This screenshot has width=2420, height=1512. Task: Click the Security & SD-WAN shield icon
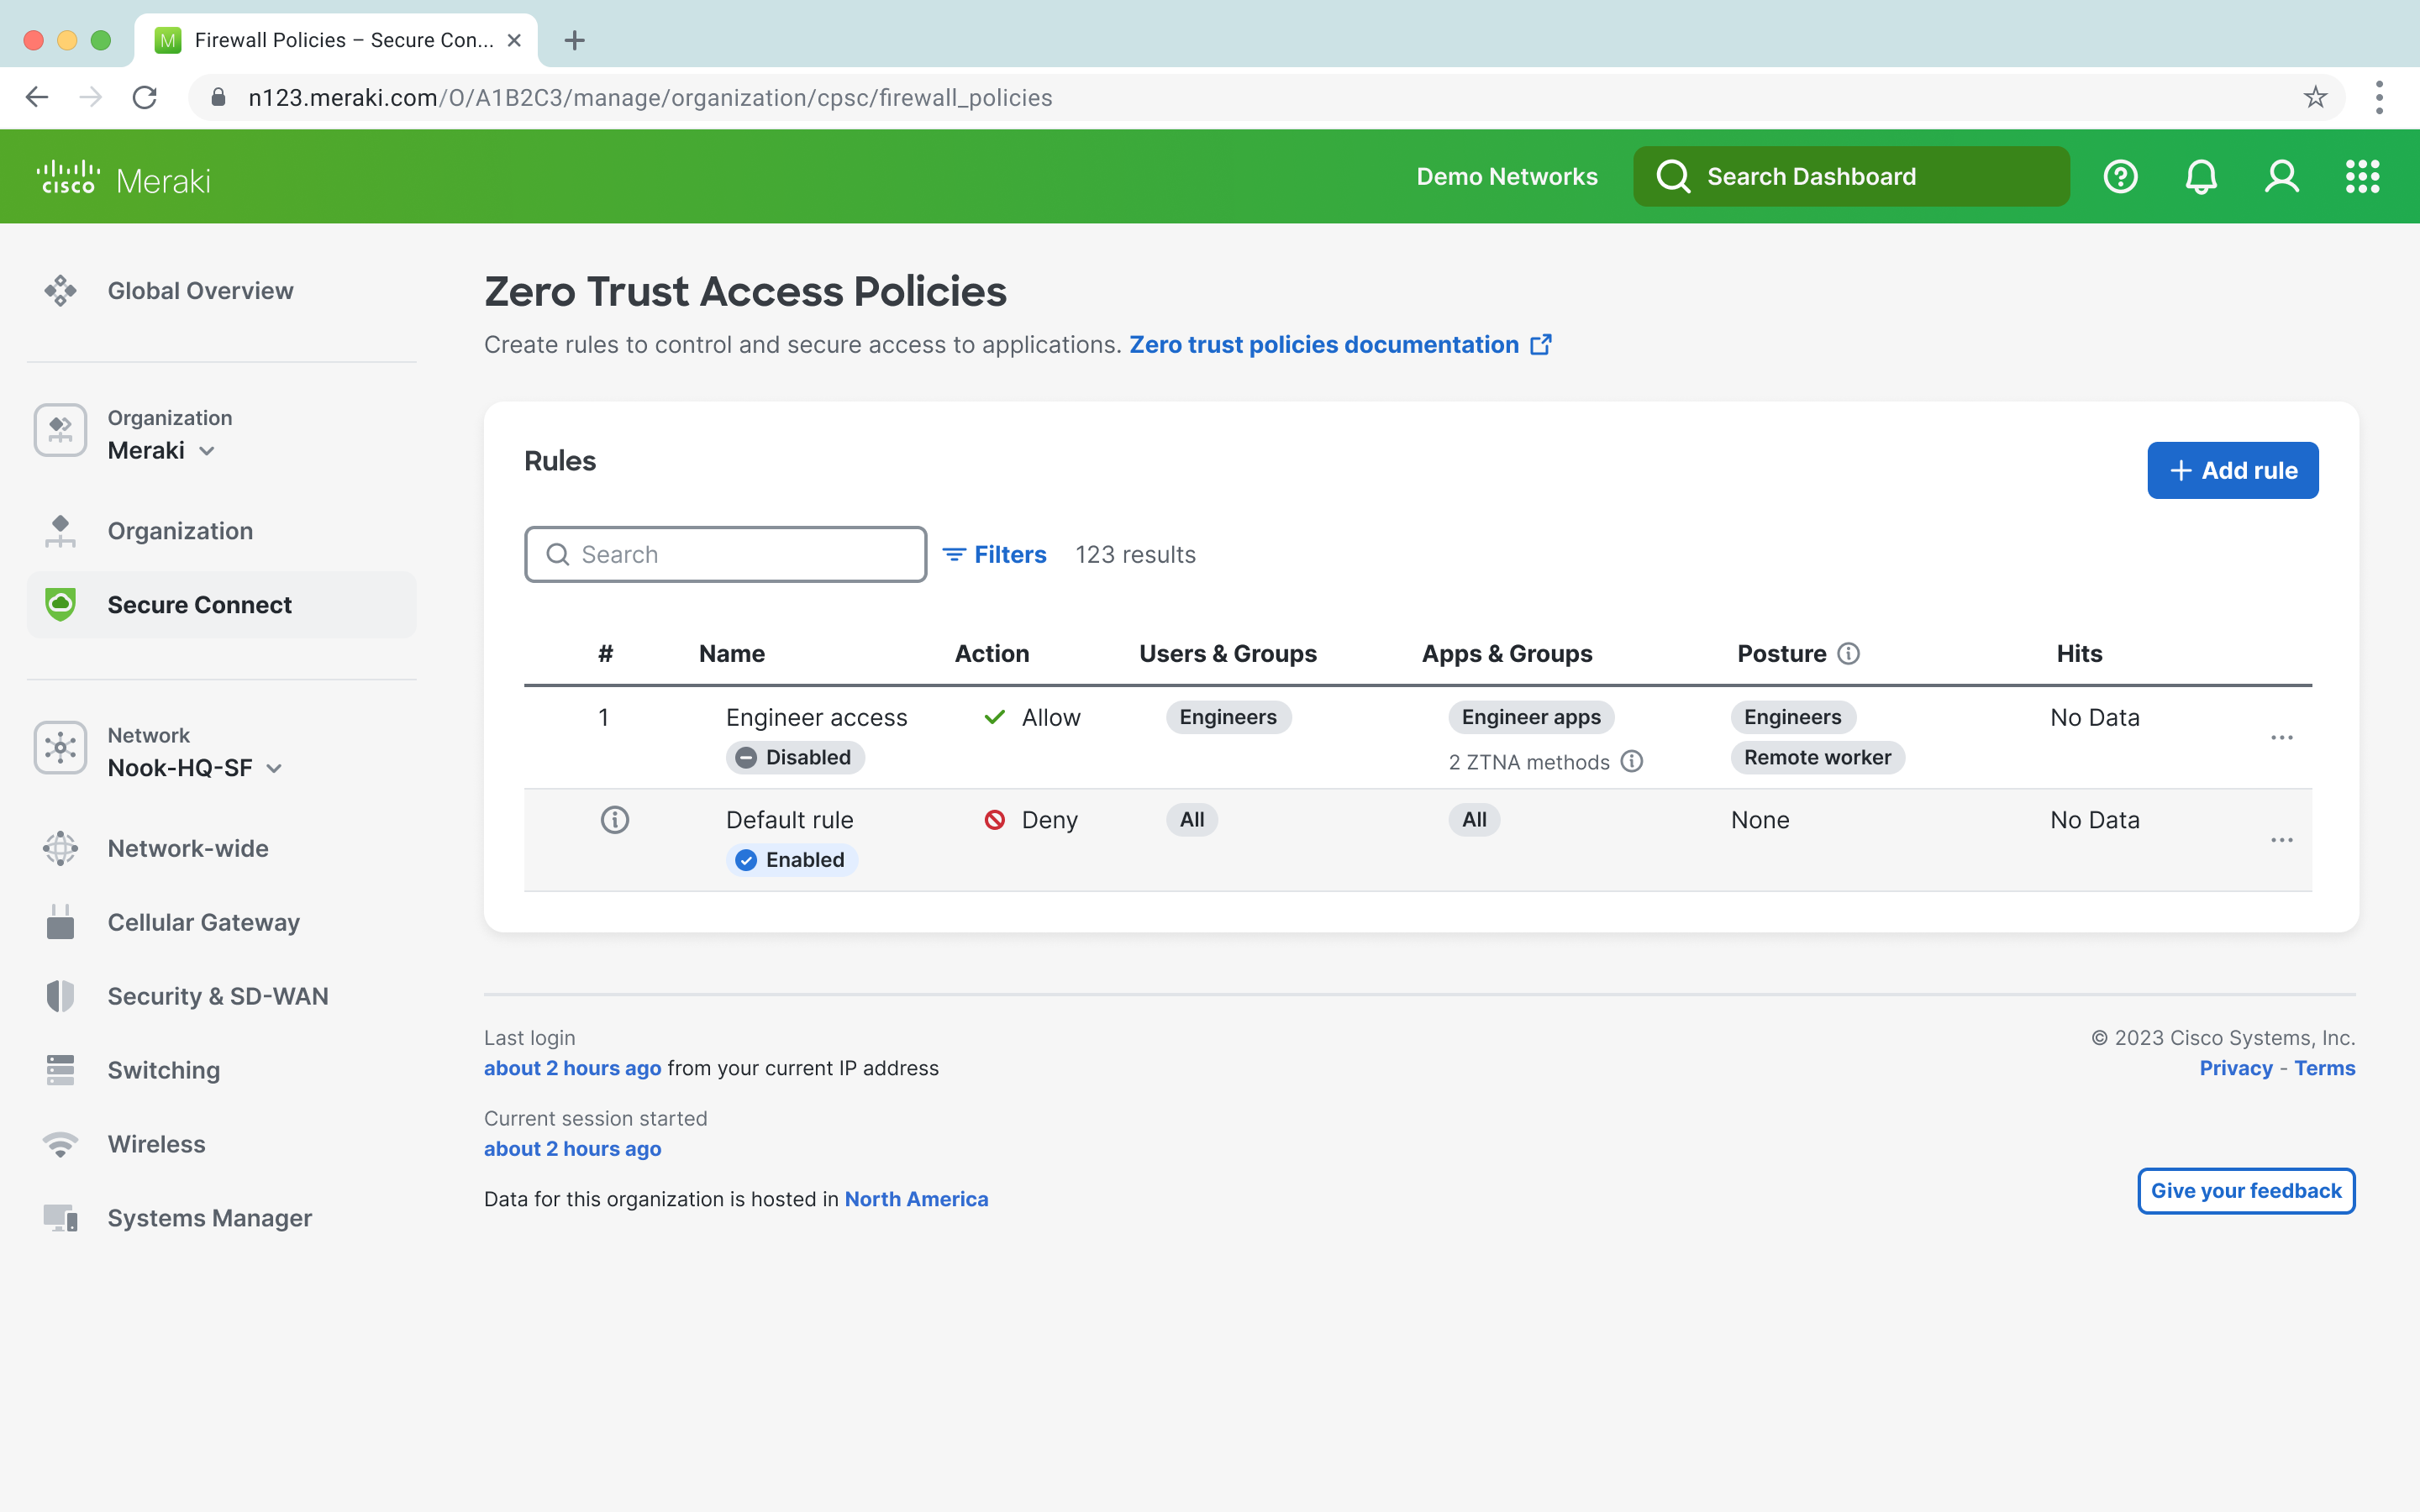point(60,996)
